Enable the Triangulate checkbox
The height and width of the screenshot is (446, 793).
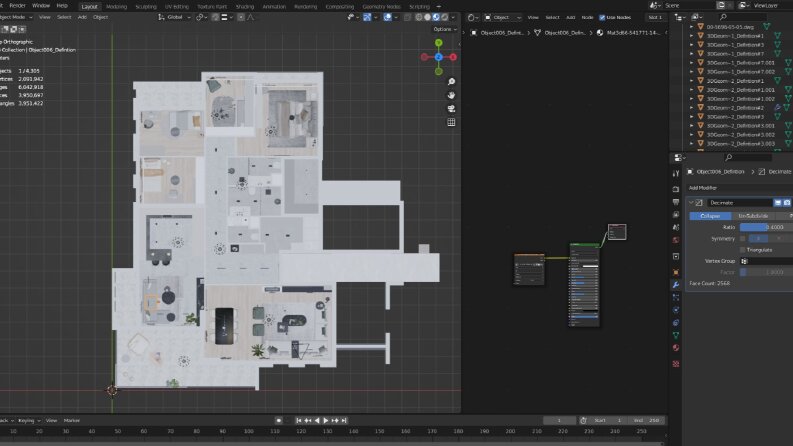pyautogui.click(x=742, y=250)
